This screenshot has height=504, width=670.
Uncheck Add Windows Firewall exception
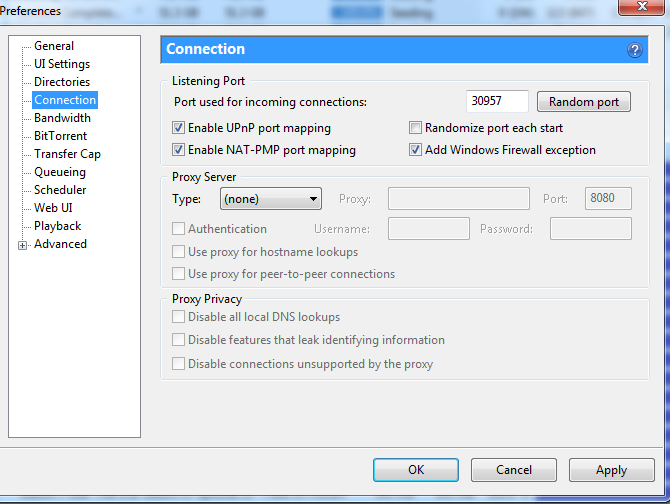click(416, 150)
